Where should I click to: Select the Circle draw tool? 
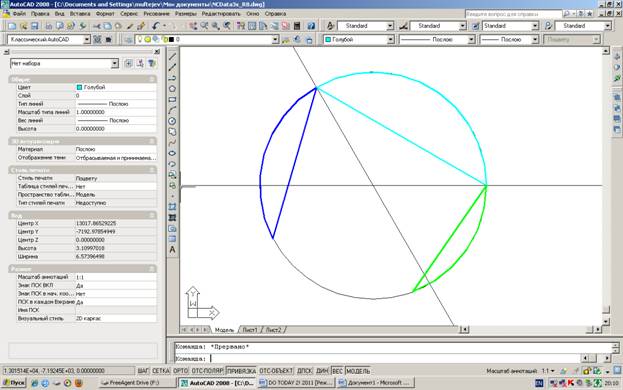click(x=172, y=121)
